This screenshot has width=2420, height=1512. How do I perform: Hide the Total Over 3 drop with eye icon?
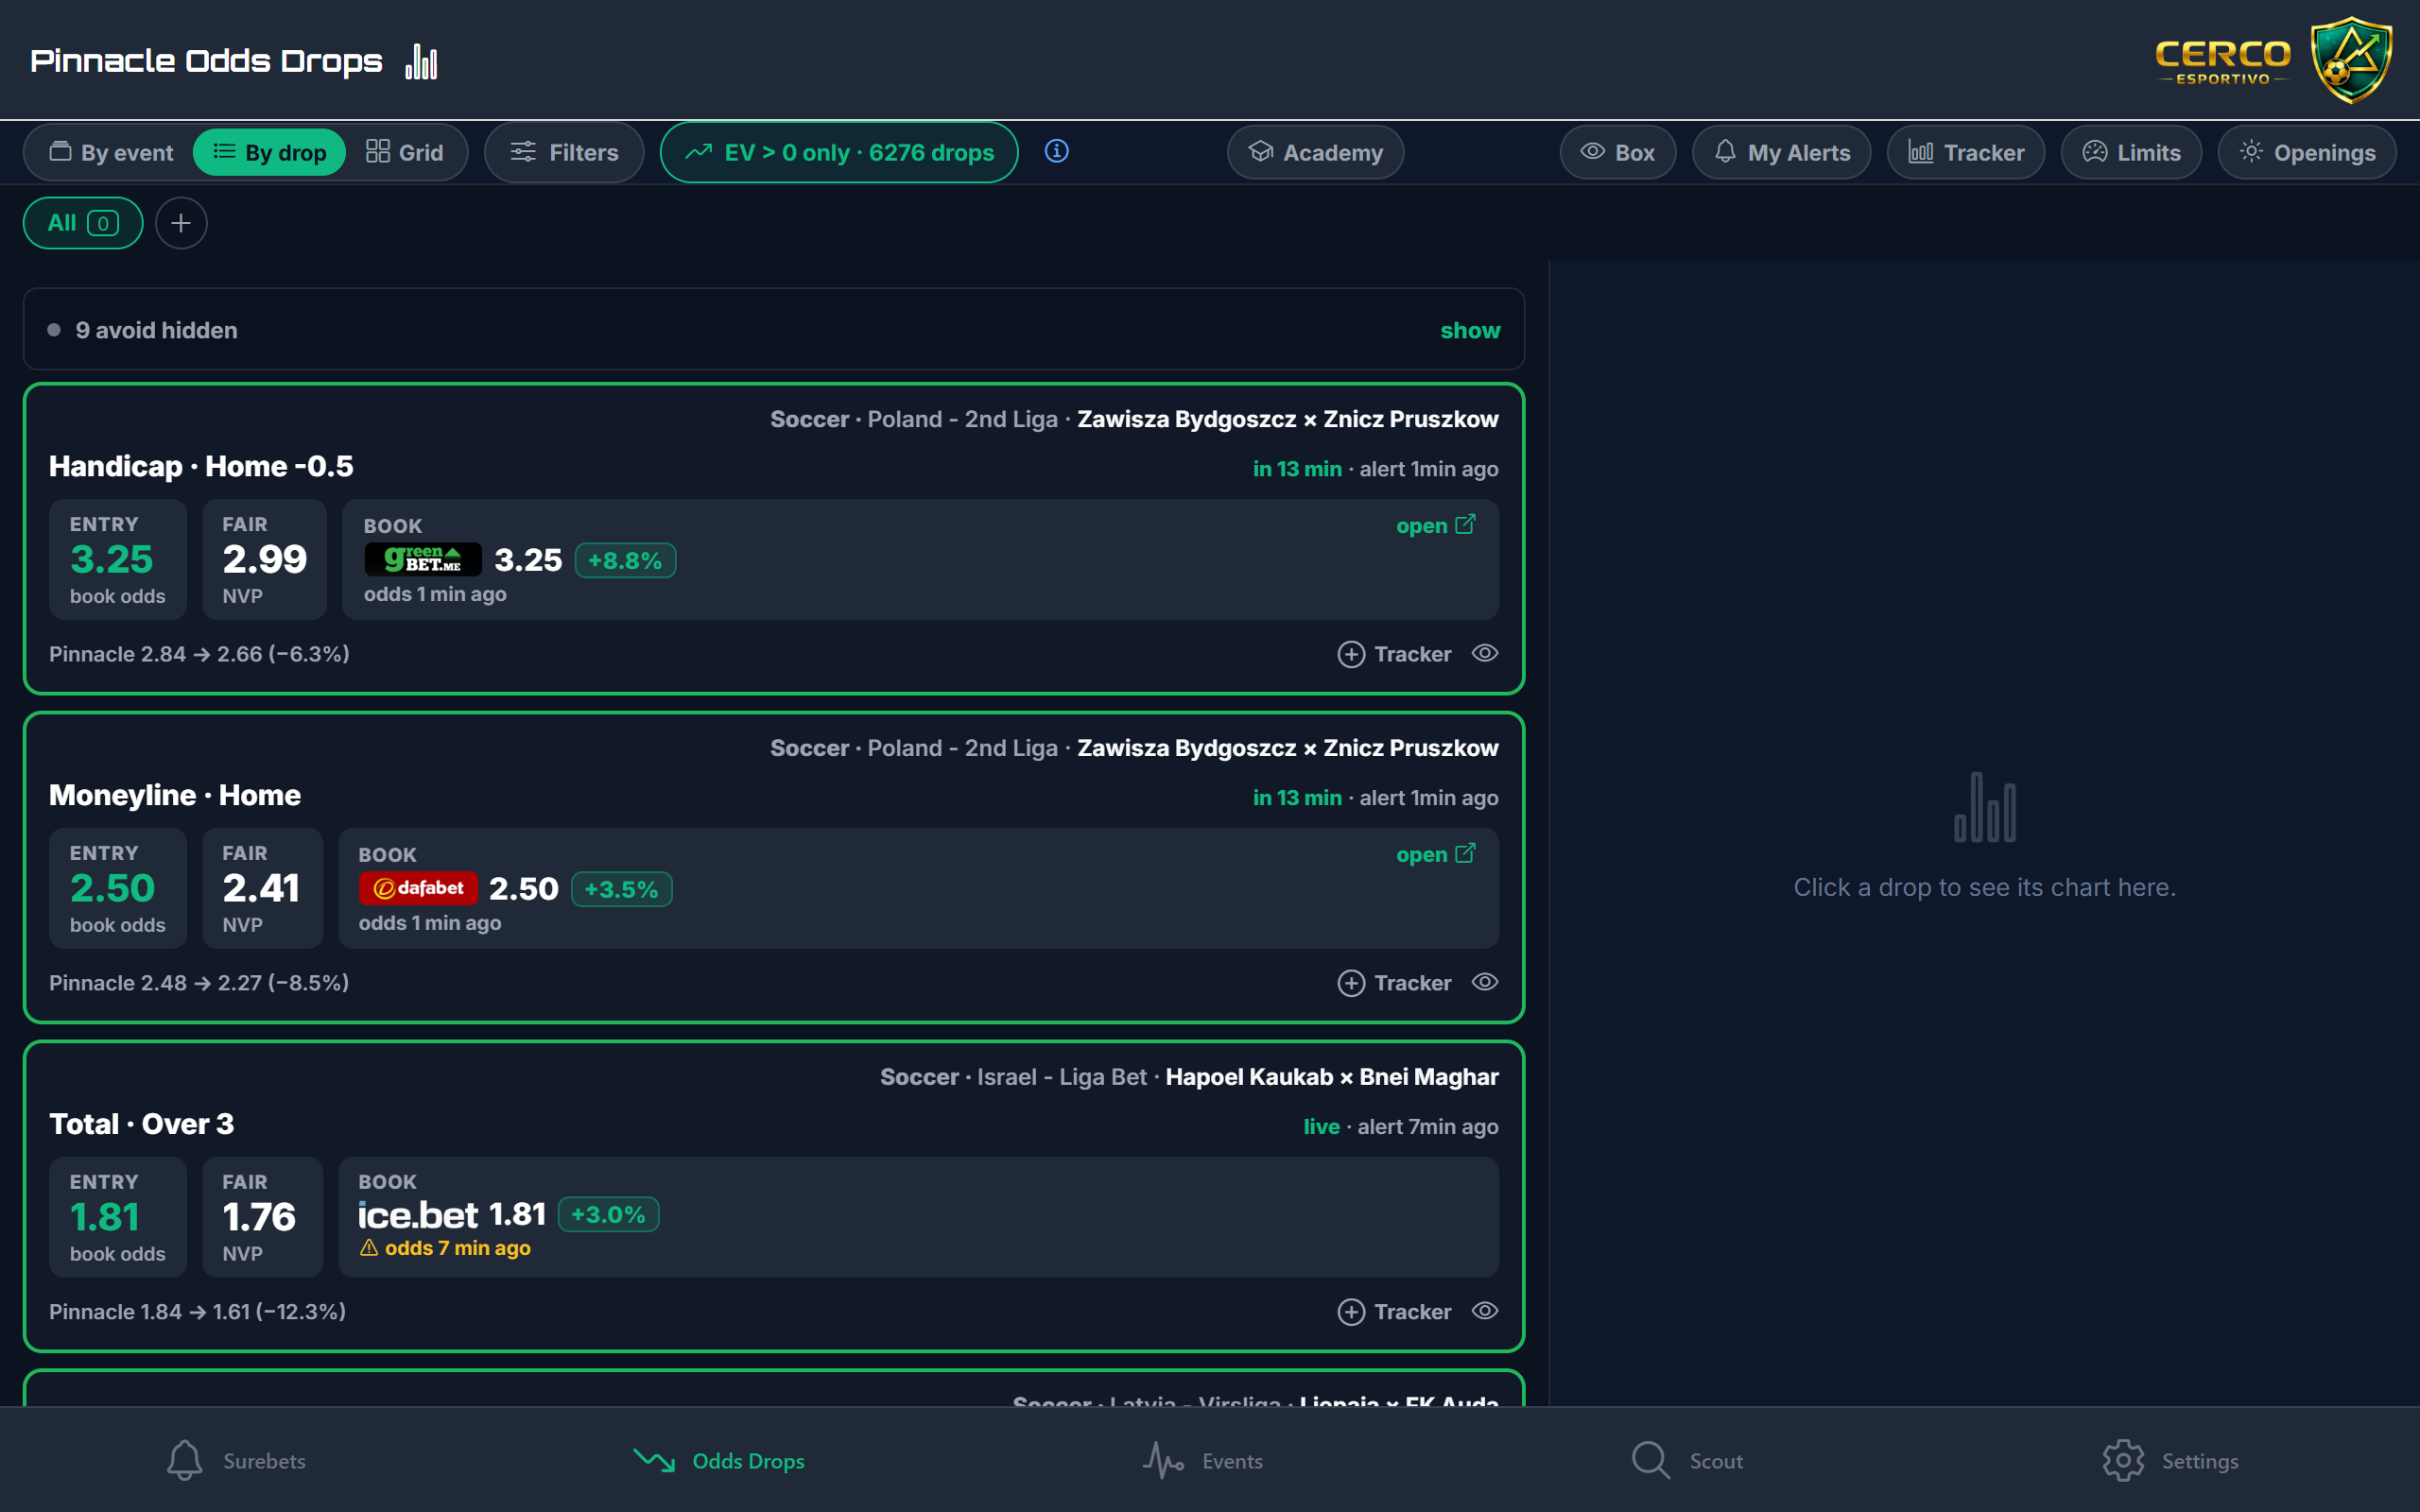click(1485, 1311)
